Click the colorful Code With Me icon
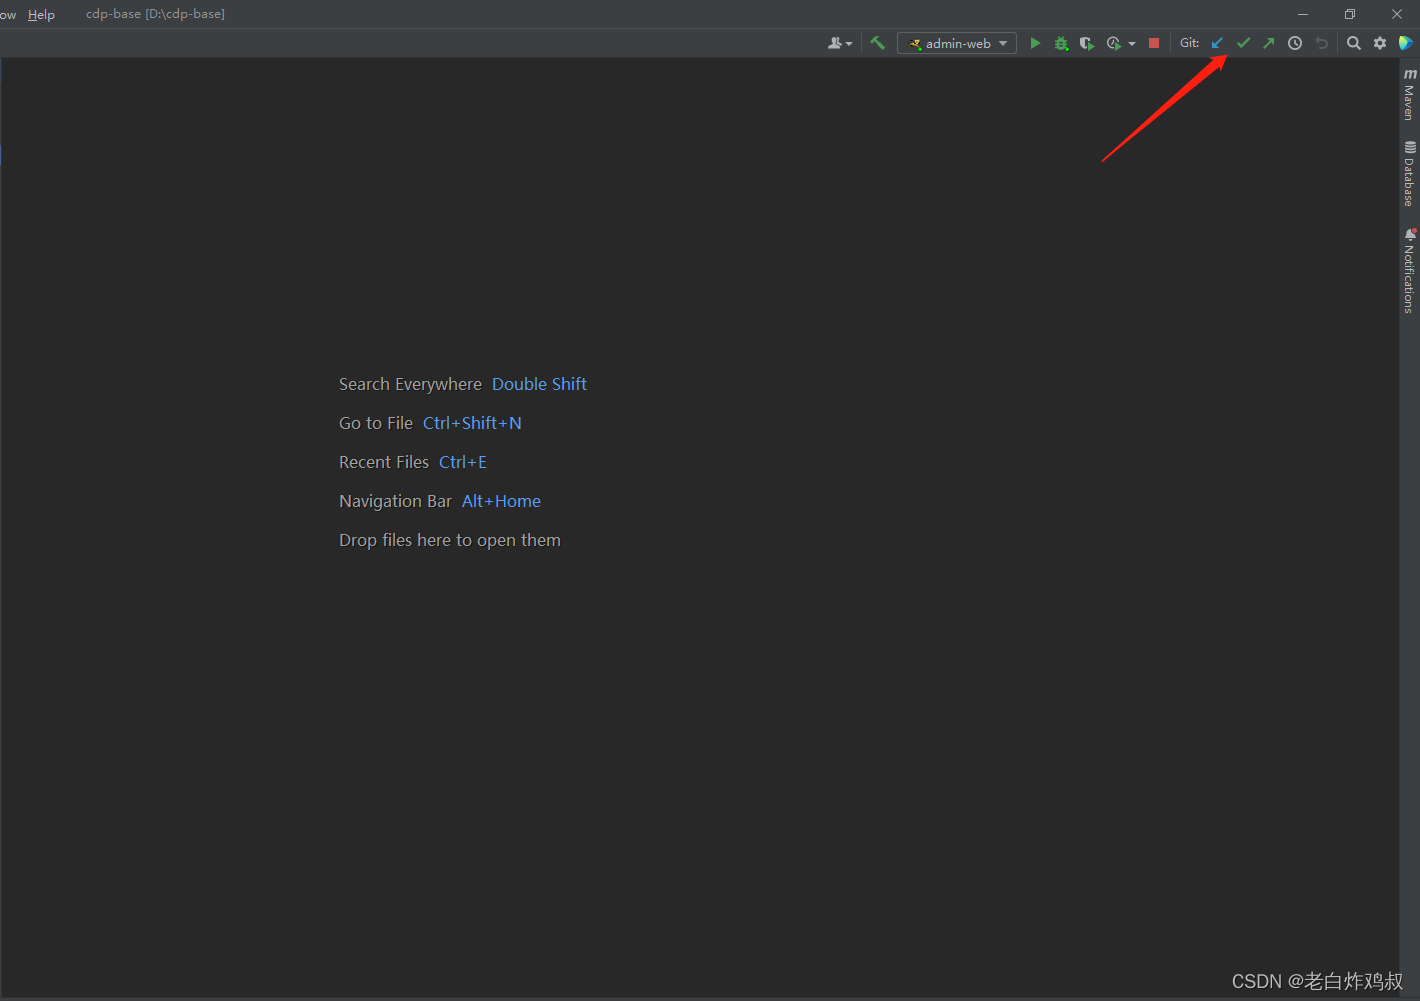This screenshot has height=1001, width=1420. click(1405, 43)
